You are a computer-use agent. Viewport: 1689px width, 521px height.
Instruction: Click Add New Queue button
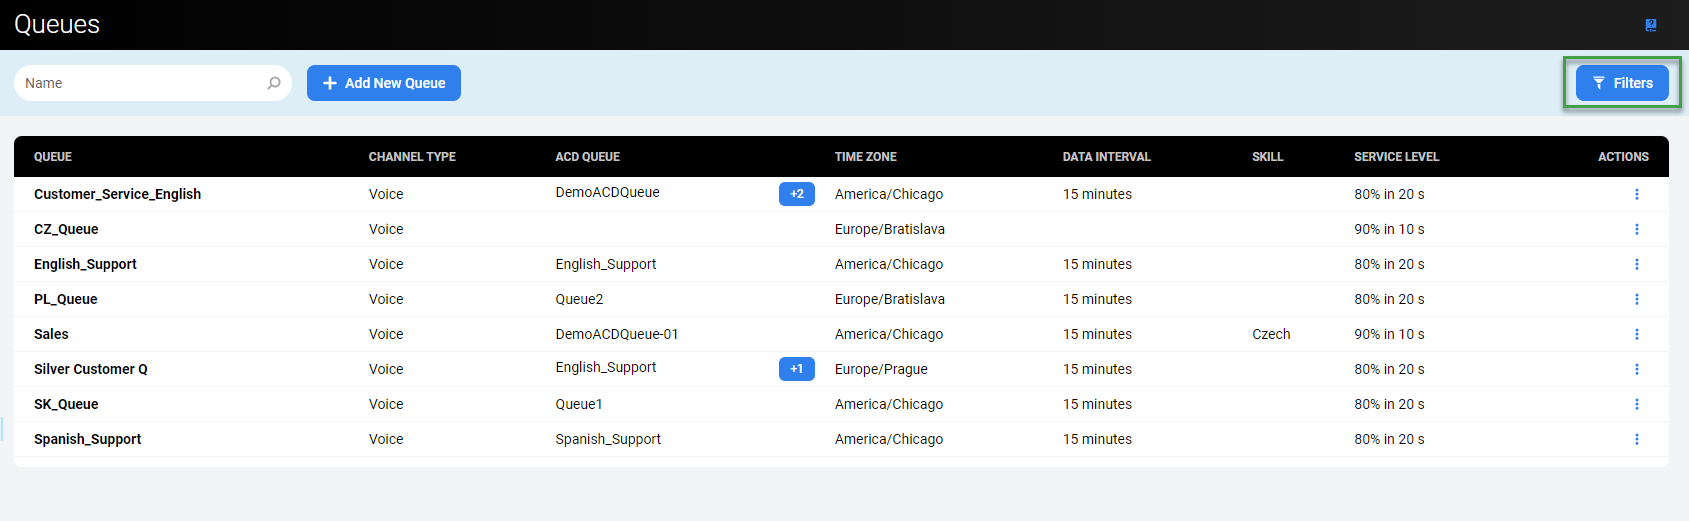(384, 83)
